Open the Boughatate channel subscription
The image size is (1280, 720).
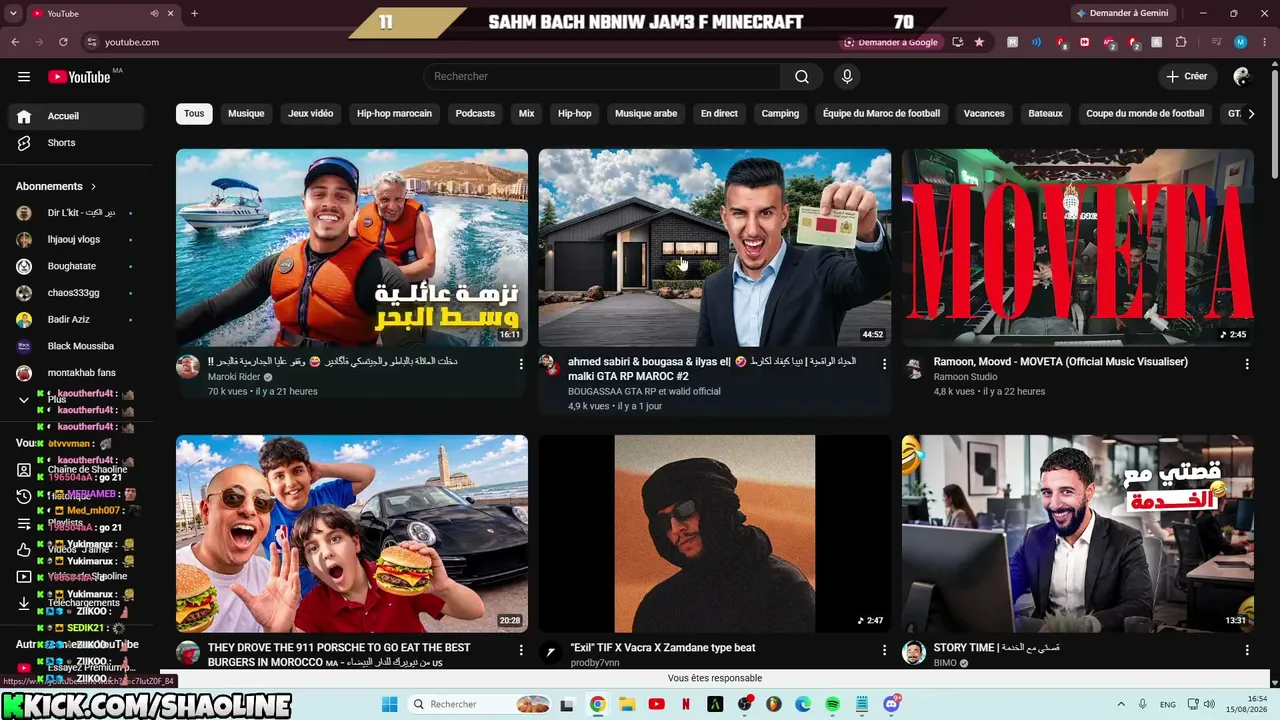tap(76, 267)
